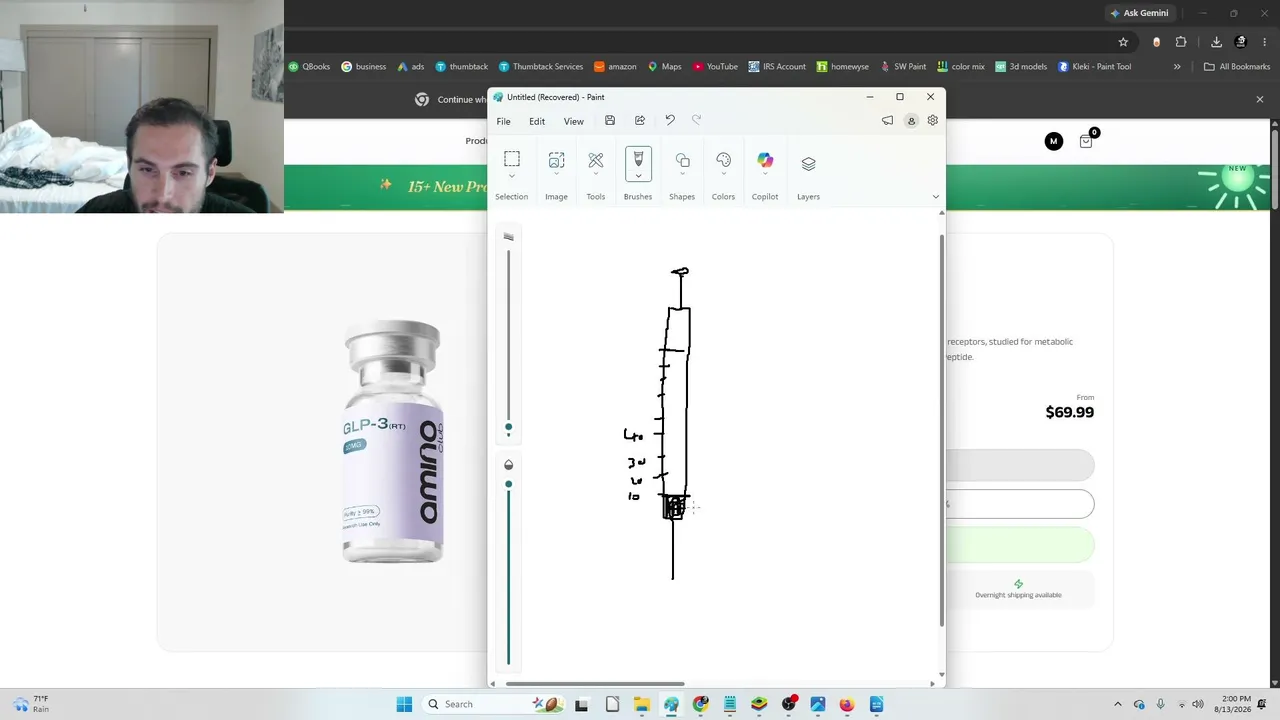This screenshot has height=720, width=1280.
Task: Dismiss the Chrome notification bar
Action: click(x=1260, y=99)
